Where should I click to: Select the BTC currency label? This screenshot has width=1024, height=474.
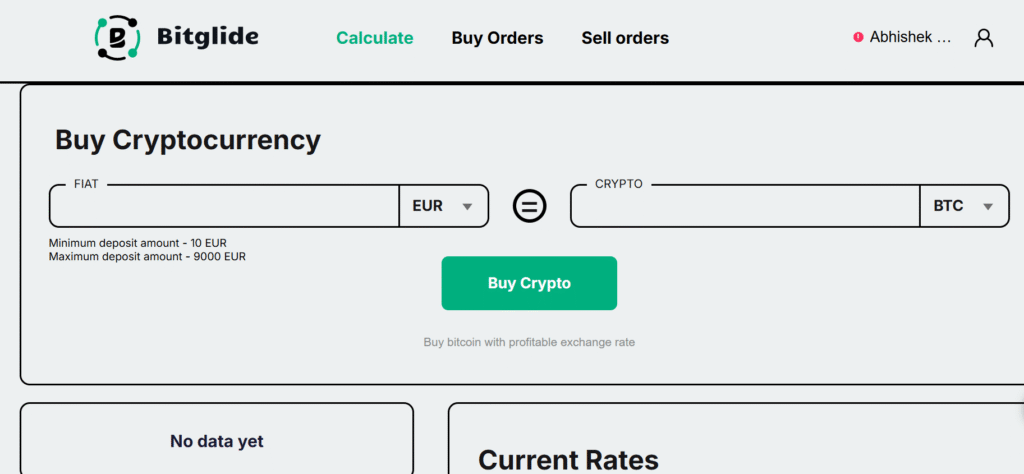[x=948, y=207]
